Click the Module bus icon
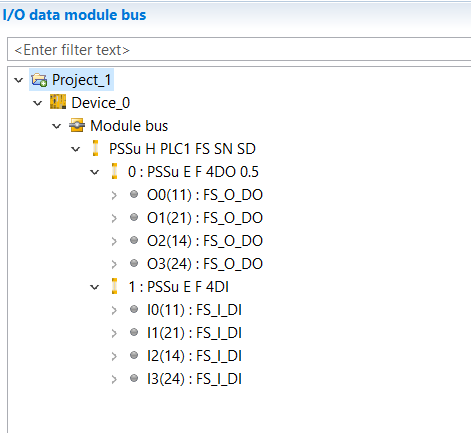 (77, 125)
